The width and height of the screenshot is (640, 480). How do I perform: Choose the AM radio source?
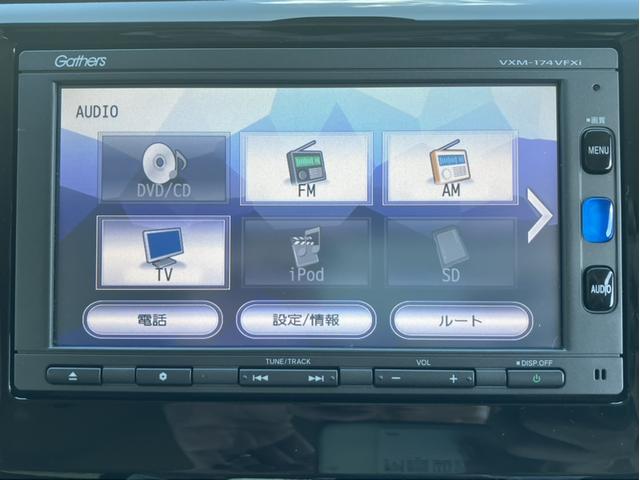[x=450, y=167]
